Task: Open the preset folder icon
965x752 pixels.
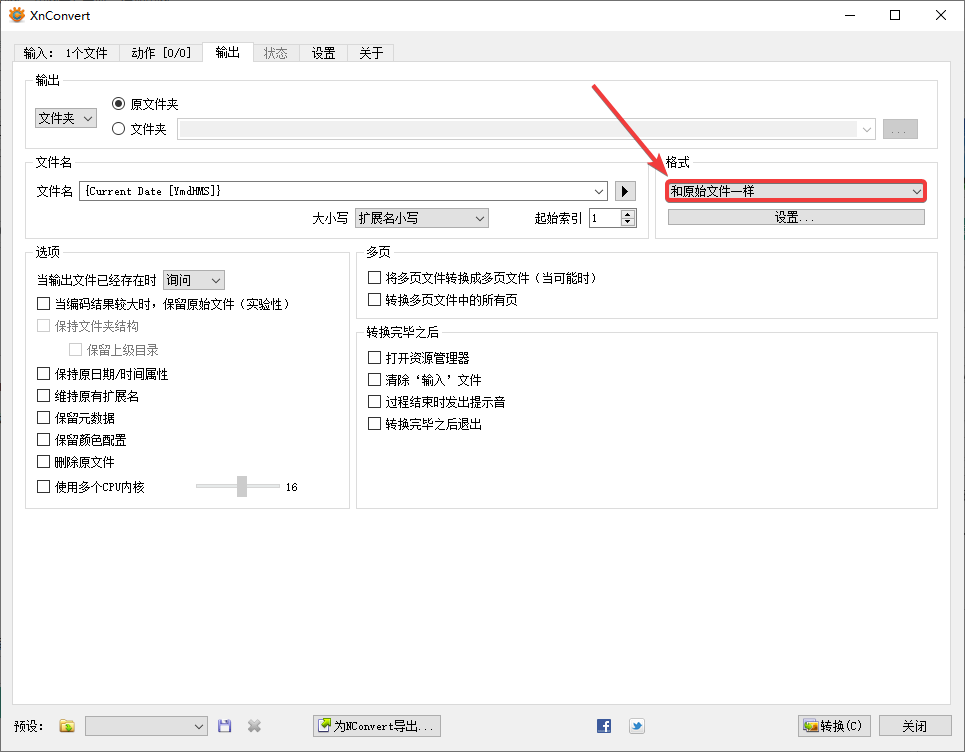Action: (x=66, y=726)
